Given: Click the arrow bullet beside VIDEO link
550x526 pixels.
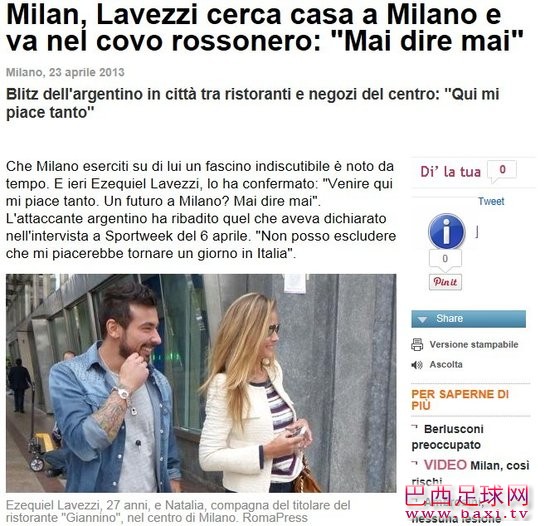Looking at the screenshot, I should (x=415, y=465).
